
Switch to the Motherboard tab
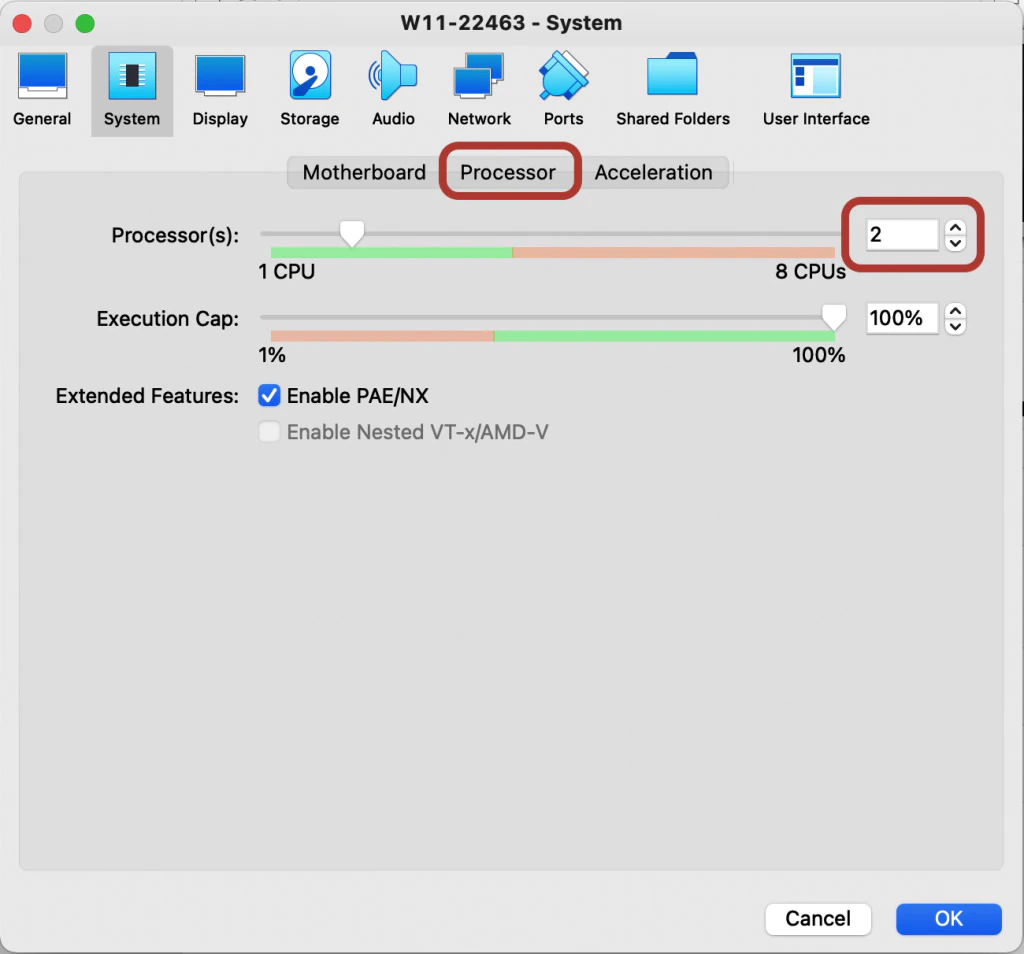364,172
